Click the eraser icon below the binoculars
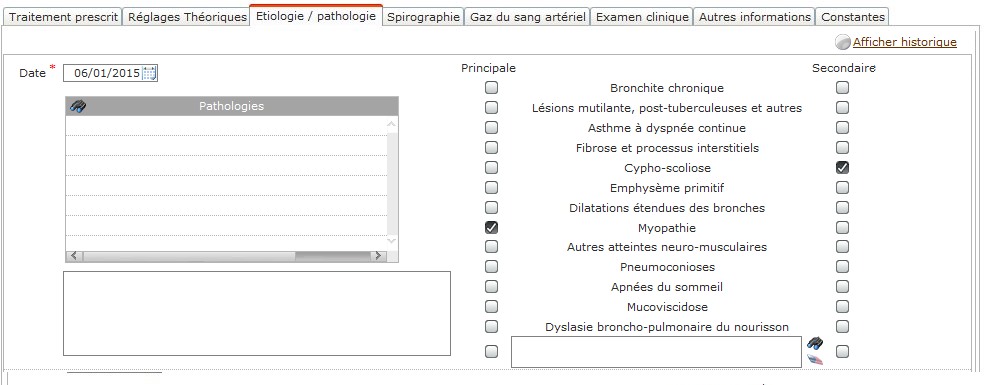This screenshot has height=385, width=984. pyautogui.click(x=815, y=359)
